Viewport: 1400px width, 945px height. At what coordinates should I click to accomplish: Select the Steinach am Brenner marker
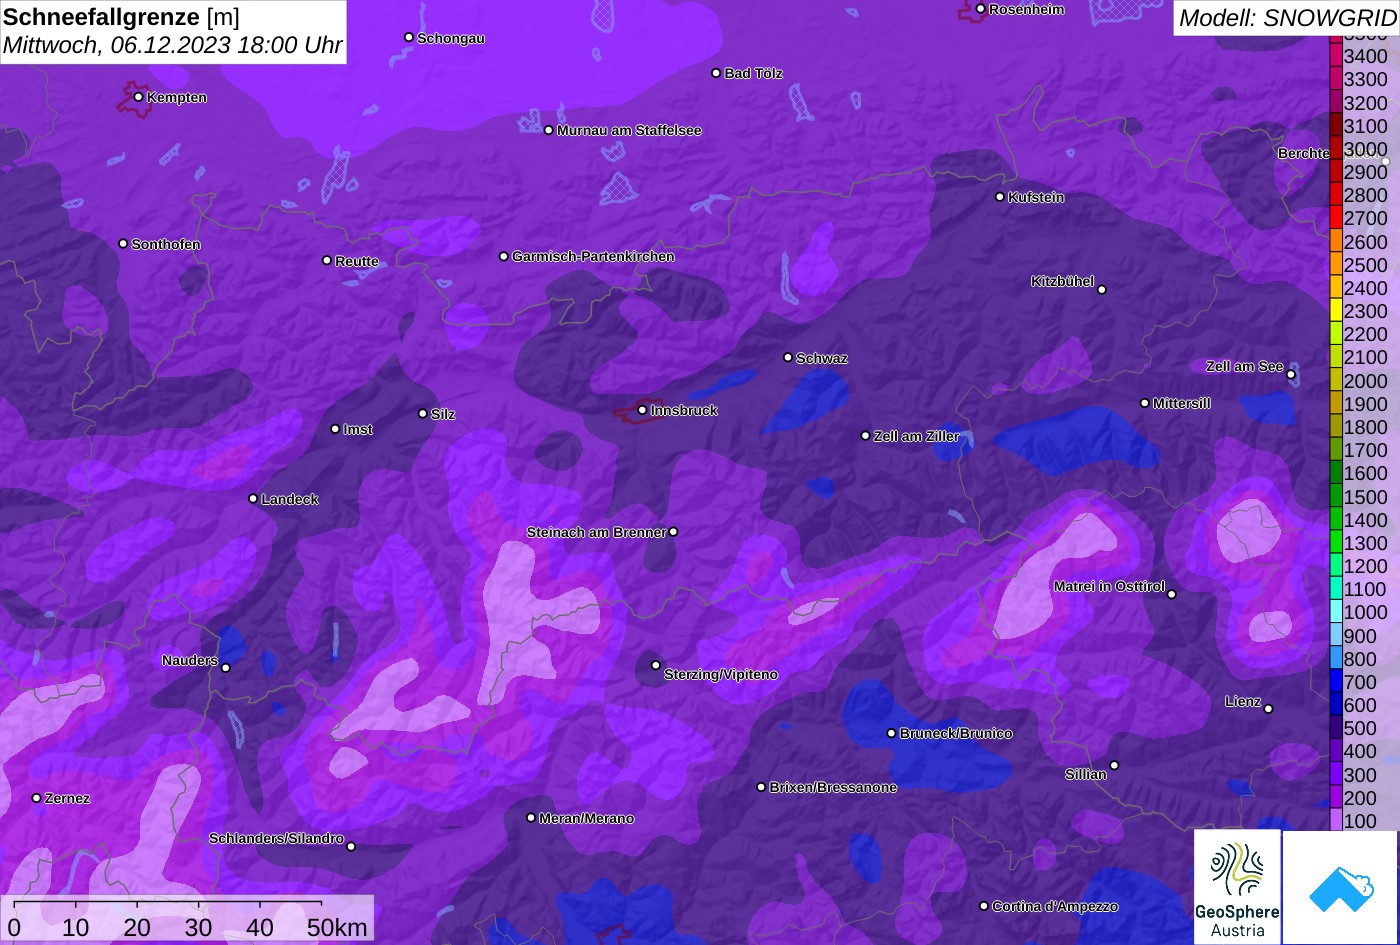click(673, 532)
